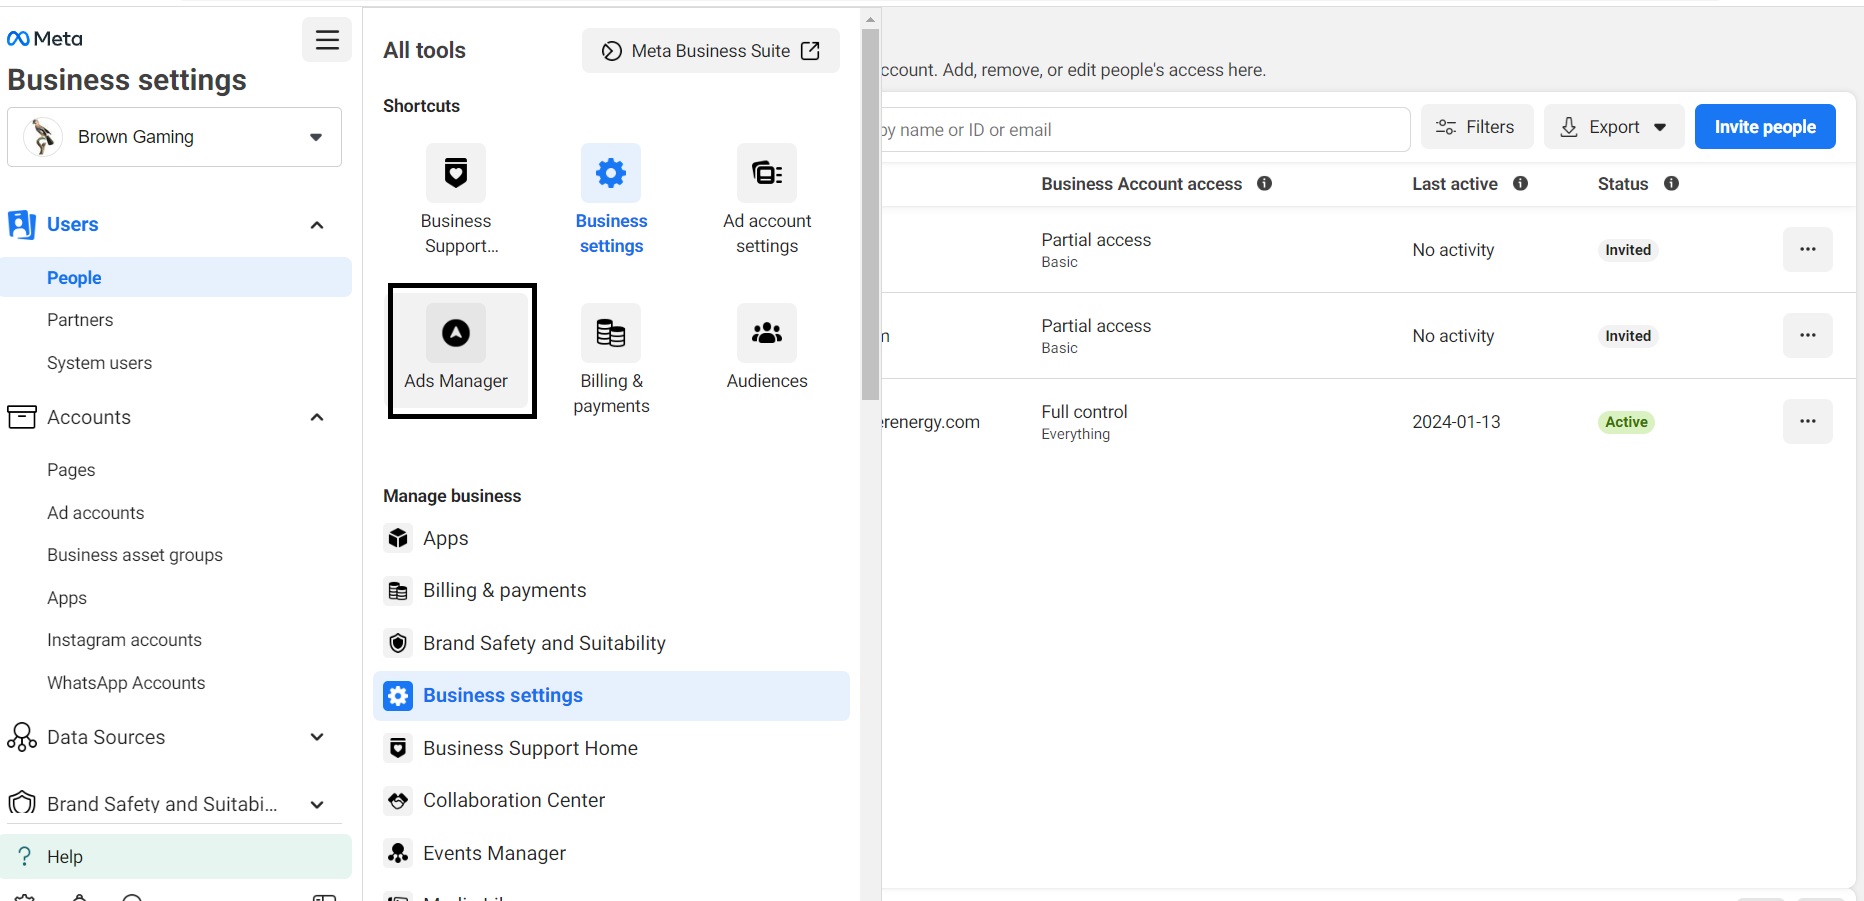Open the Business Support shortcut icon
This screenshot has height=901, width=1864.
(x=456, y=173)
